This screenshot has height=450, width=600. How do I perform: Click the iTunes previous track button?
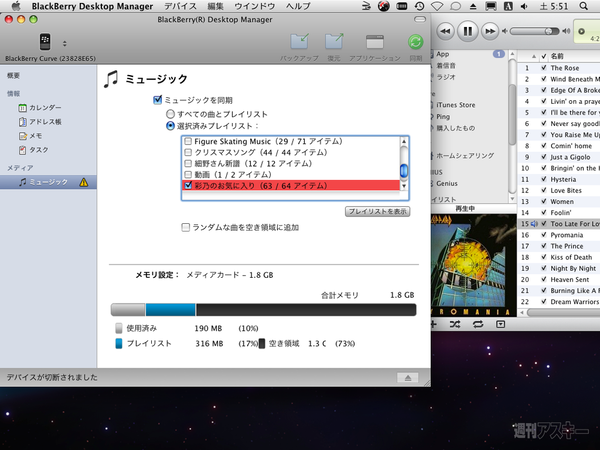click(445, 31)
